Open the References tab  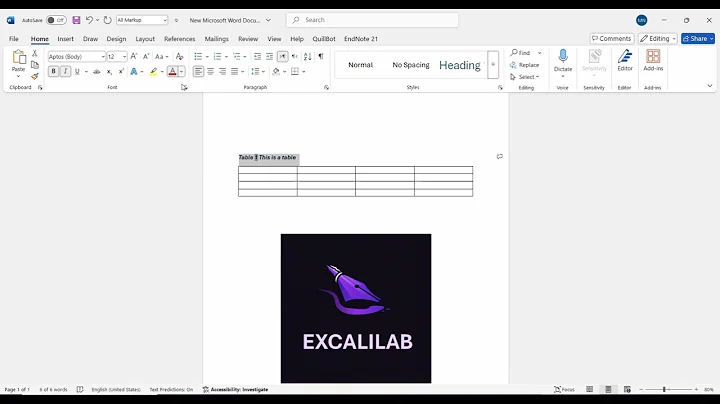point(180,39)
